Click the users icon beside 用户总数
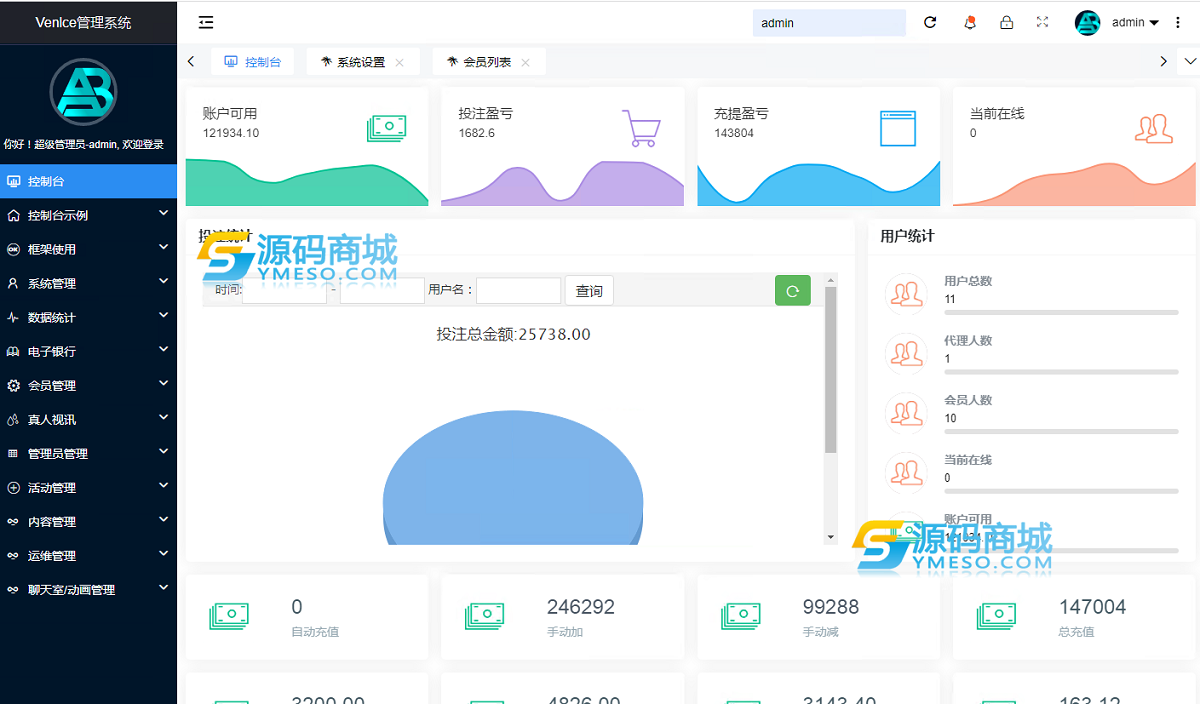Image resolution: width=1200 pixels, height=704 pixels. click(x=907, y=294)
